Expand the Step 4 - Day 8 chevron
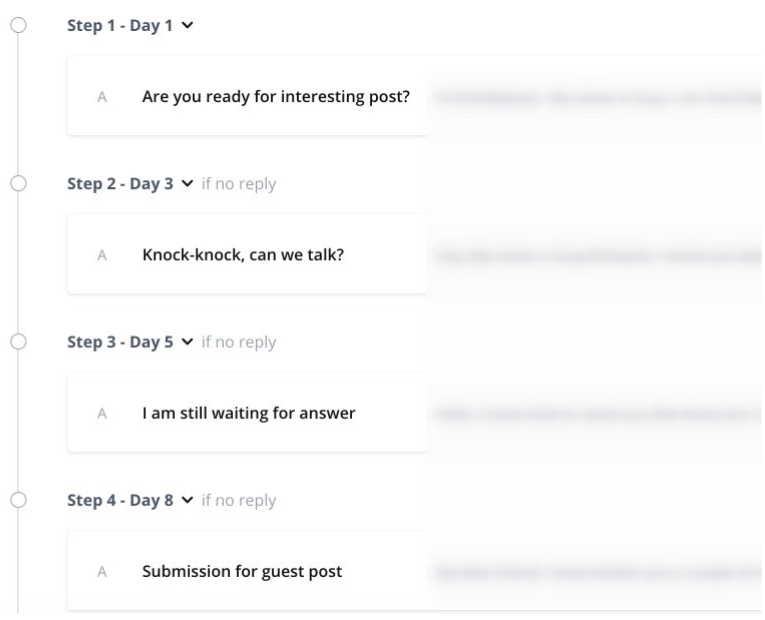 (x=187, y=500)
